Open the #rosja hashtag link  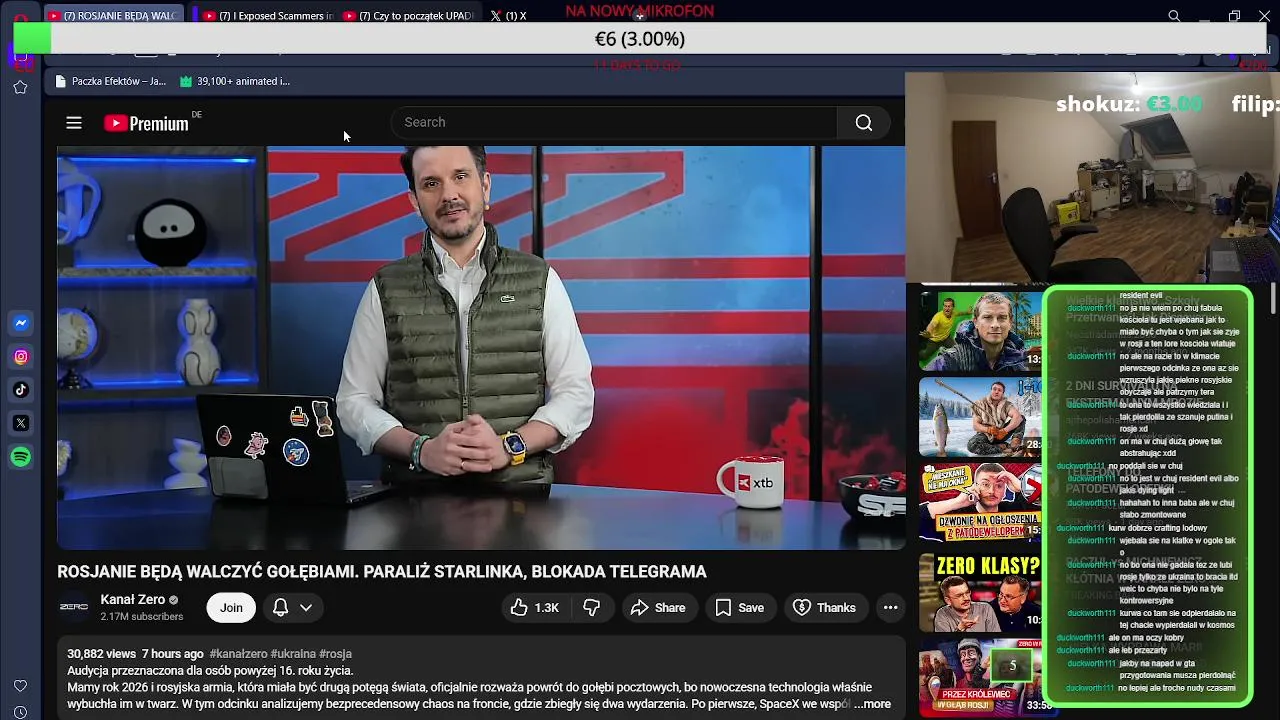335,654
